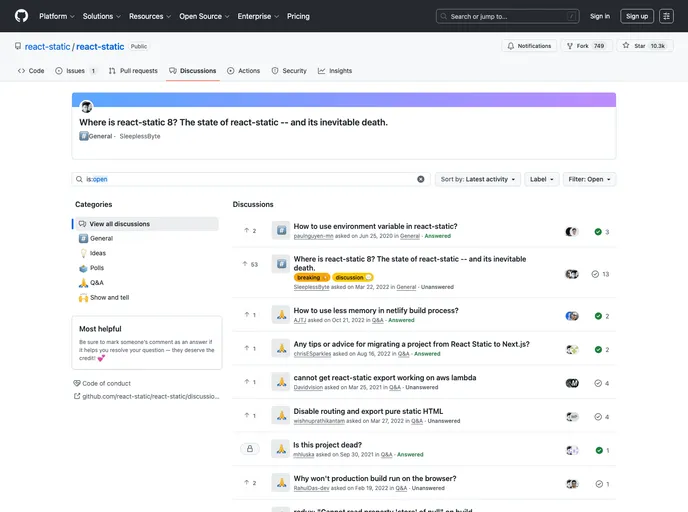Viewport: 688px width, 512px height.
Task: Click the 'breaking' label tag
Action: pos(312,277)
